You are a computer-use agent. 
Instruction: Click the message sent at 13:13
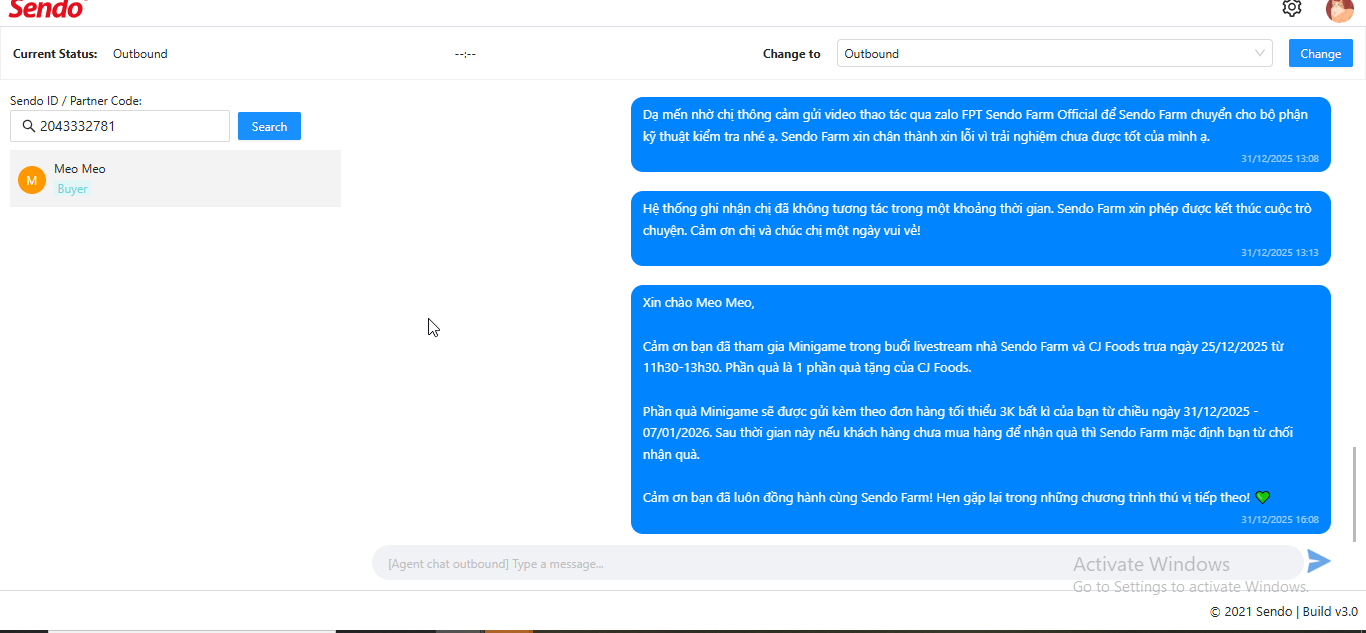pyautogui.click(x=981, y=228)
